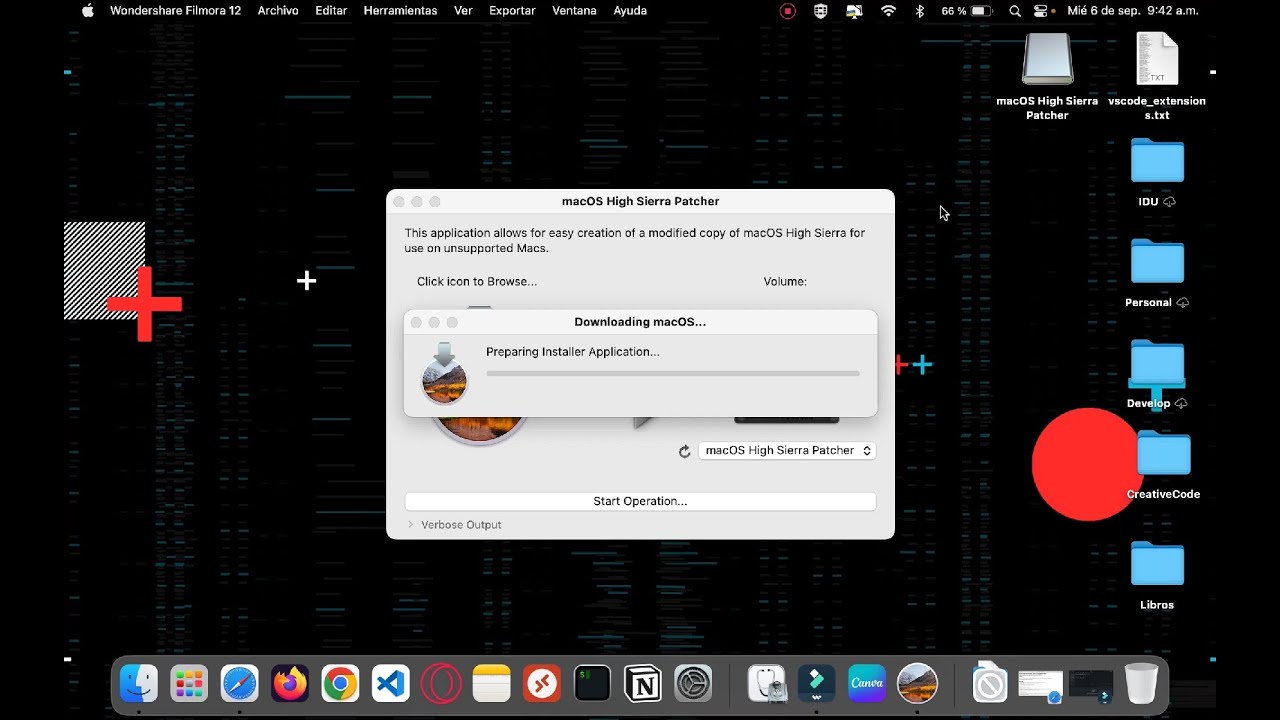The image size is (1280, 720).
Task: Open the Wondershare Filmora 12 menu
Action: click(175, 11)
